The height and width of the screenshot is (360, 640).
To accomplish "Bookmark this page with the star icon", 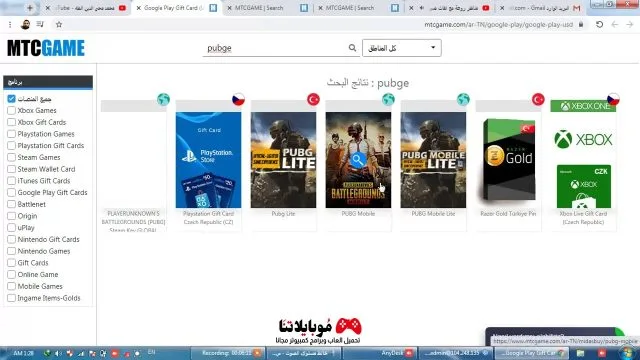I will 59,24.
